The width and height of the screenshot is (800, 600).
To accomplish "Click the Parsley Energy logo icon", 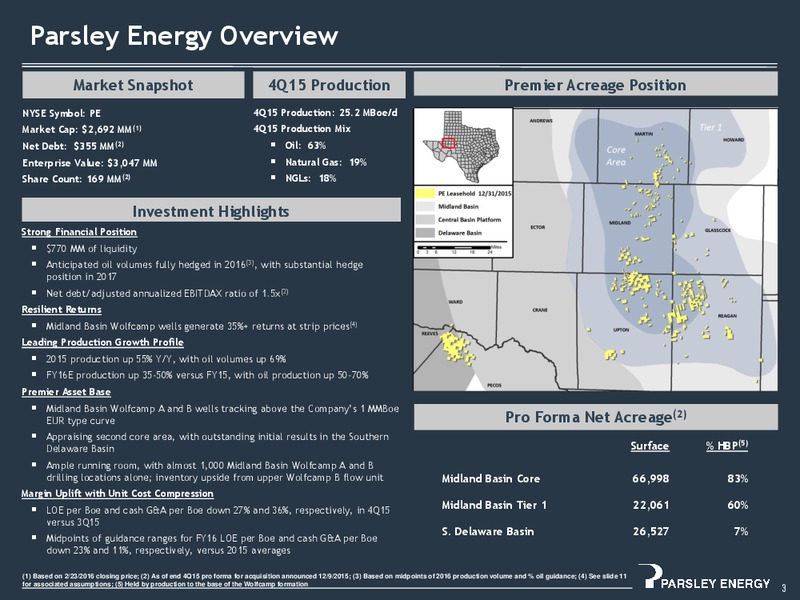I will click(x=651, y=576).
